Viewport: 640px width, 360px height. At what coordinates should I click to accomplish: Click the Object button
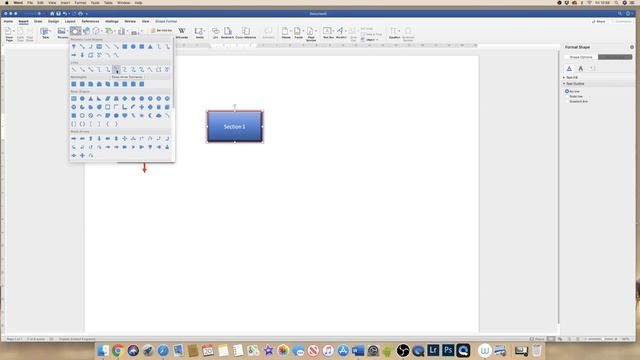tap(369, 40)
